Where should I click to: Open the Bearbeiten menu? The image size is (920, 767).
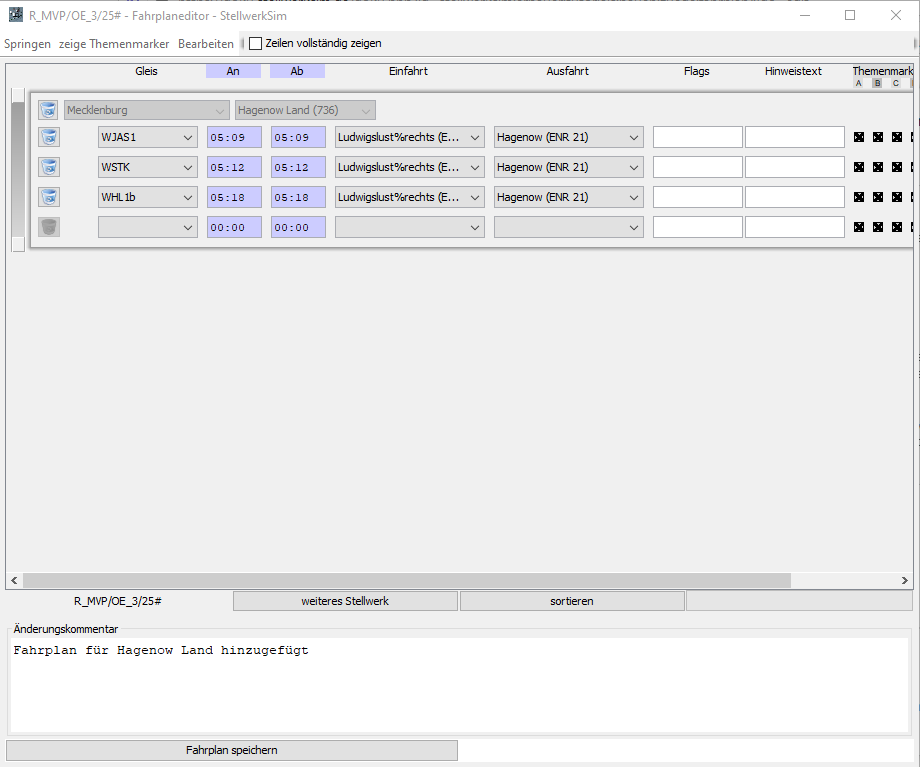tap(205, 44)
